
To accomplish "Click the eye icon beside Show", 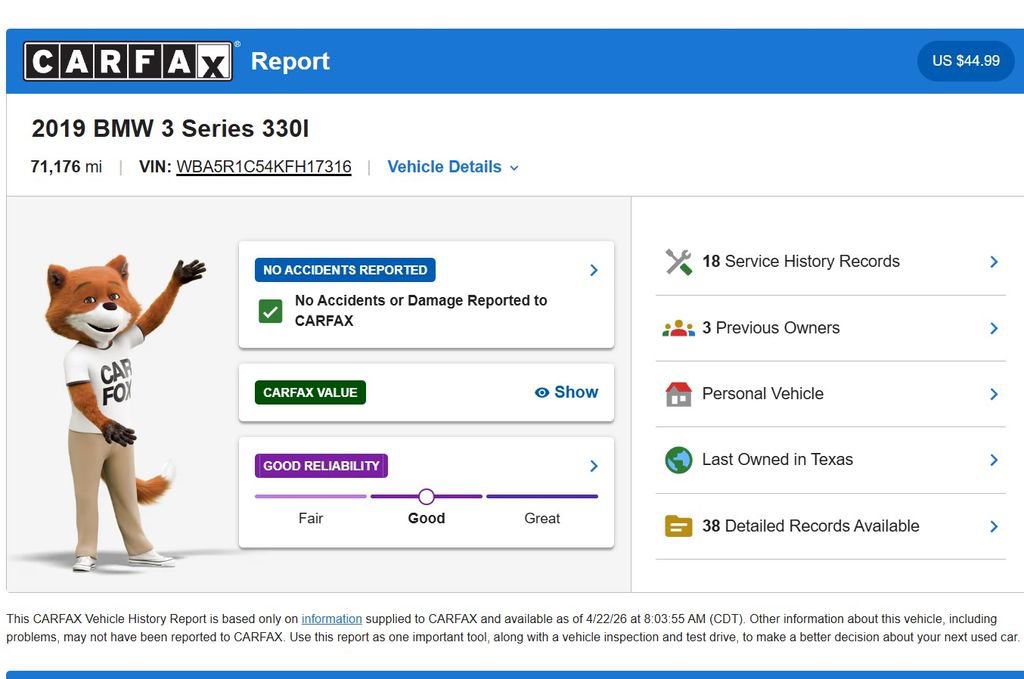I will point(541,392).
